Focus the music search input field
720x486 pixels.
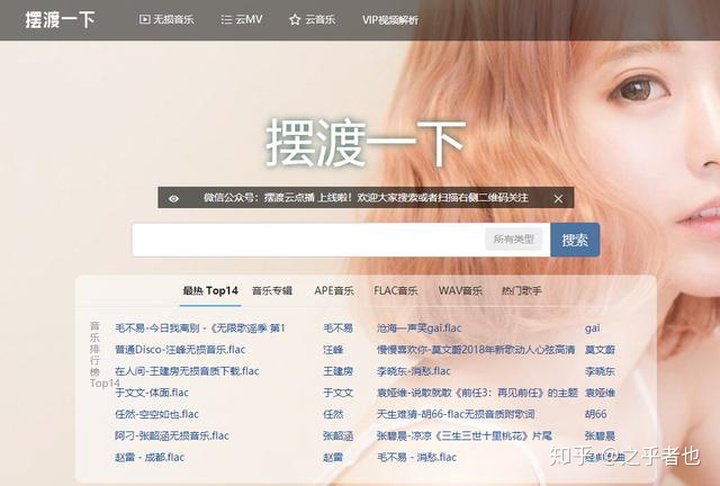(x=309, y=240)
